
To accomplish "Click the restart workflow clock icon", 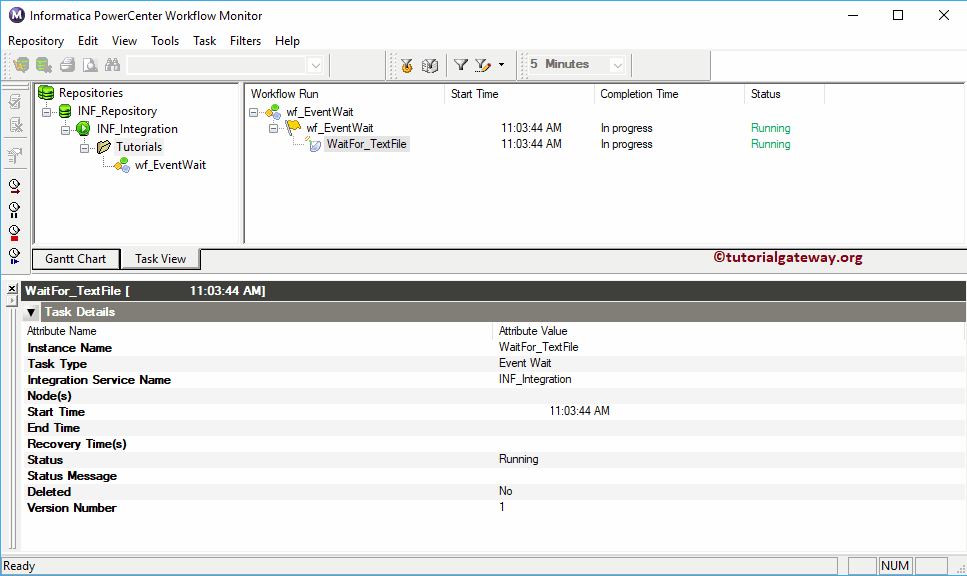I will click(14, 185).
